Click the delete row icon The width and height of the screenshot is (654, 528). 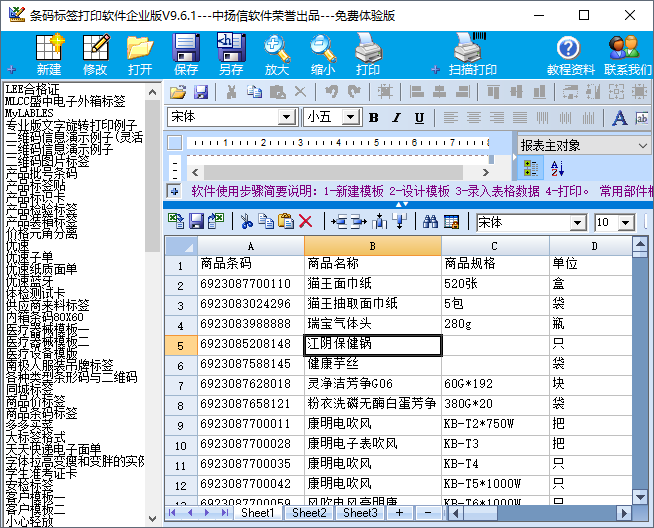[x=359, y=221]
